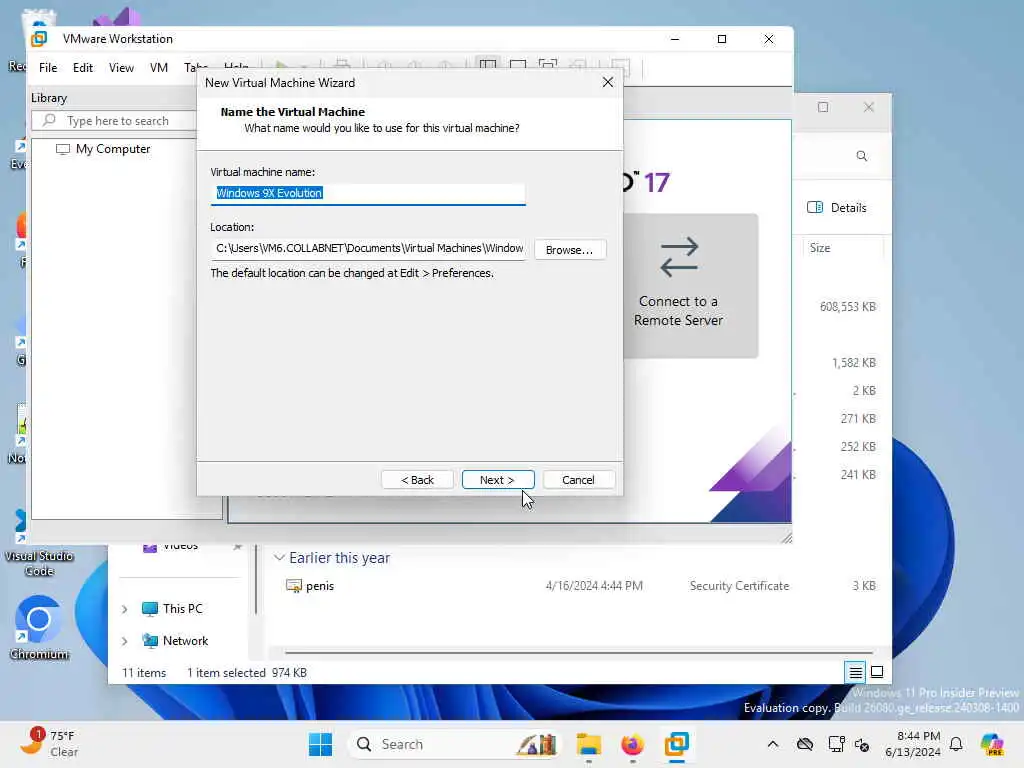Click the Library search field
Image resolution: width=1024 pixels, height=768 pixels.
pyautogui.click(x=114, y=121)
